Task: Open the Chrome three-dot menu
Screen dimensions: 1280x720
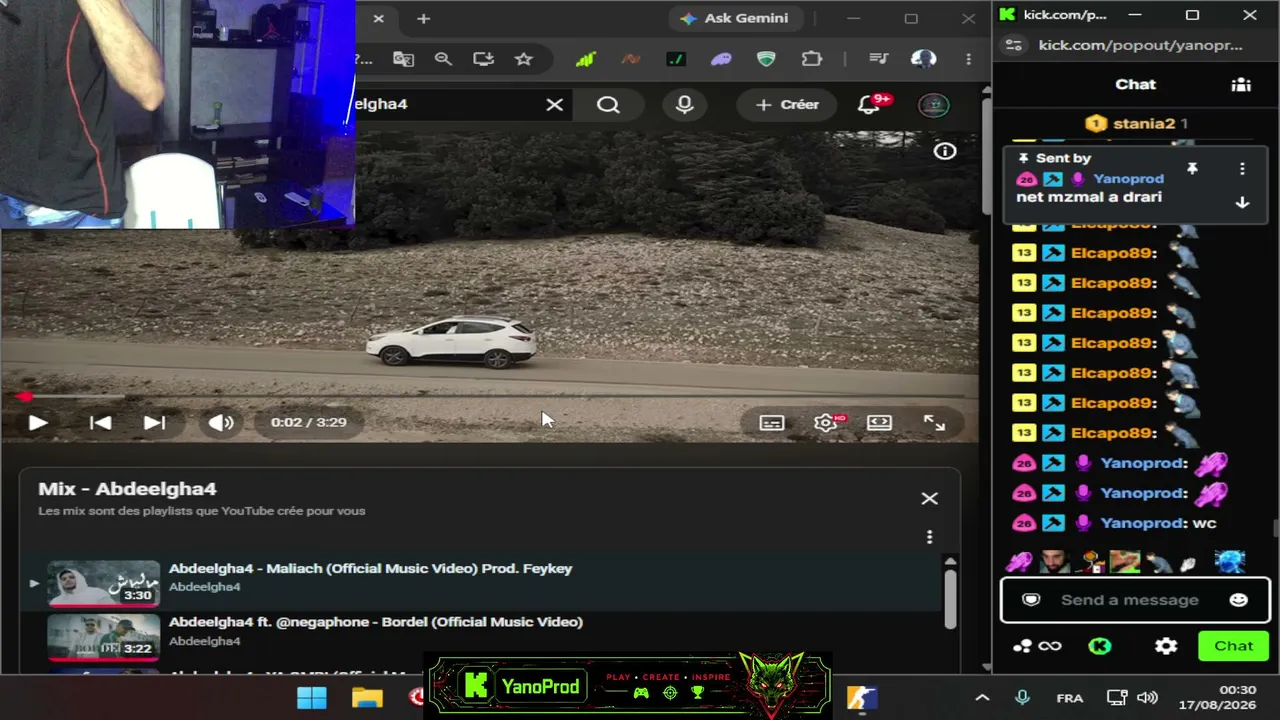Action: [968, 59]
